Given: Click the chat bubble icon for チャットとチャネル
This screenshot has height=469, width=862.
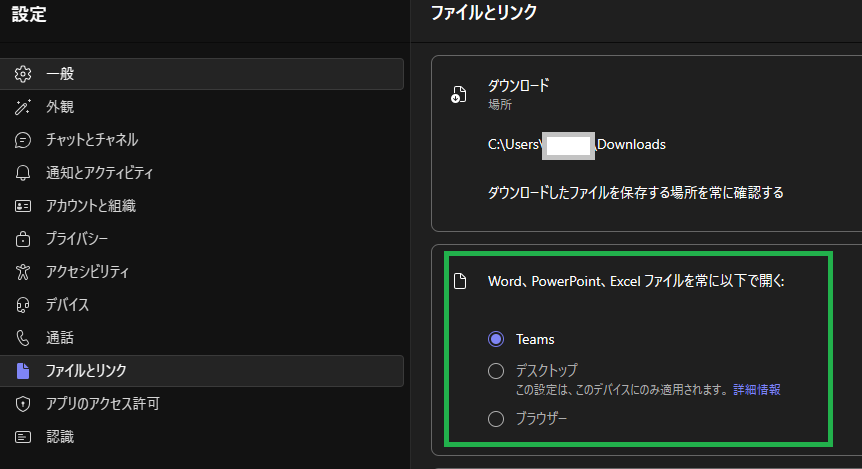Looking at the screenshot, I should [x=23, y=140].
